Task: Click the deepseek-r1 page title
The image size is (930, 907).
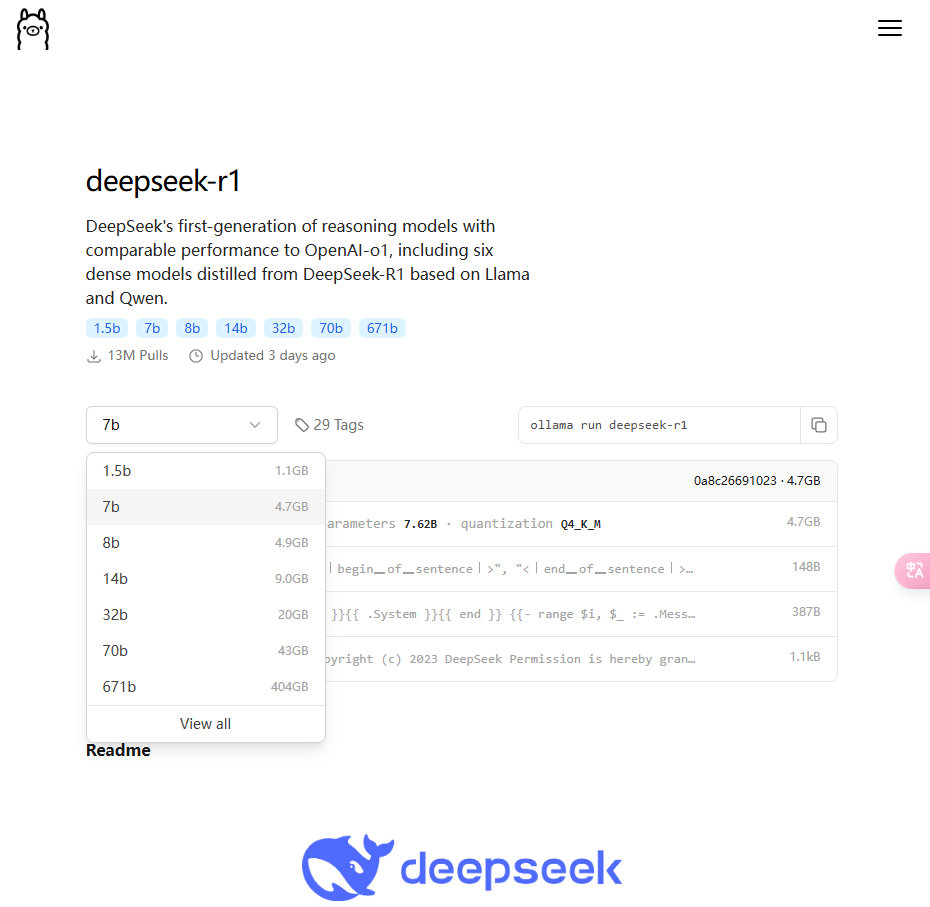Action: (163, 181)
